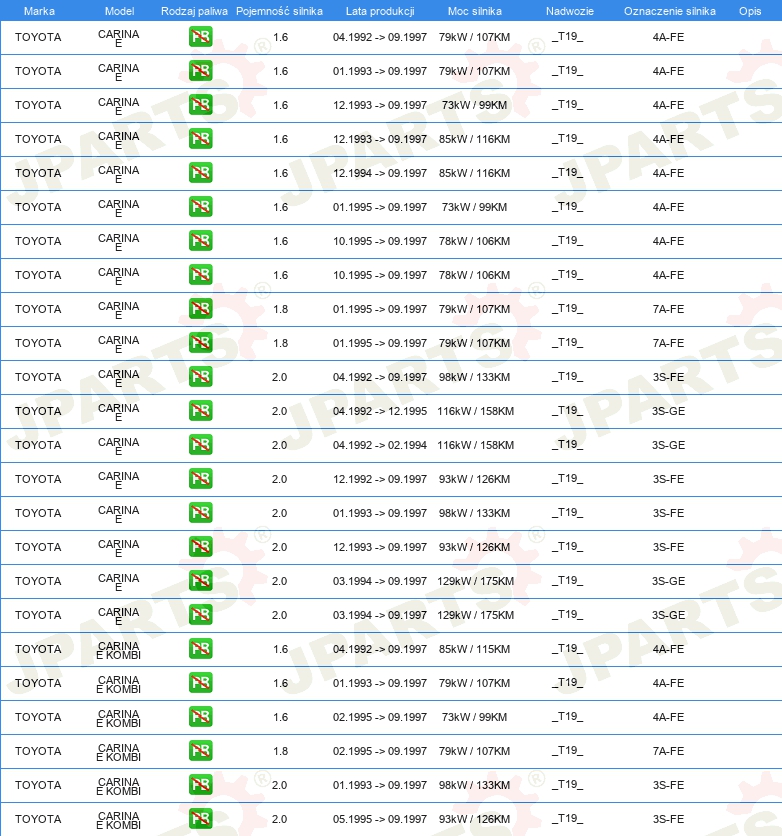Click petrol icon in Carina E 04.1992 79kW row
Screen dimensions: 782x836
(x=200, y=37)
